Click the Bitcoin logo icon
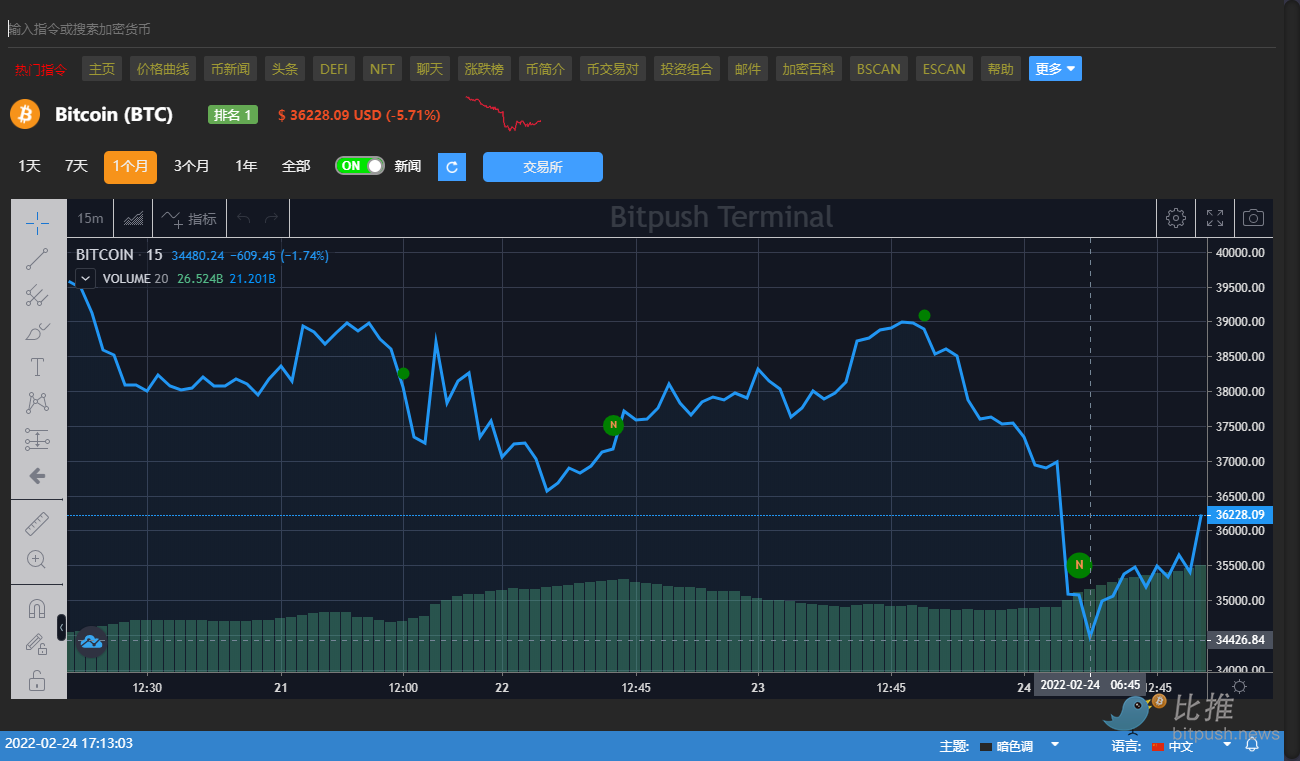 [25, 114]
